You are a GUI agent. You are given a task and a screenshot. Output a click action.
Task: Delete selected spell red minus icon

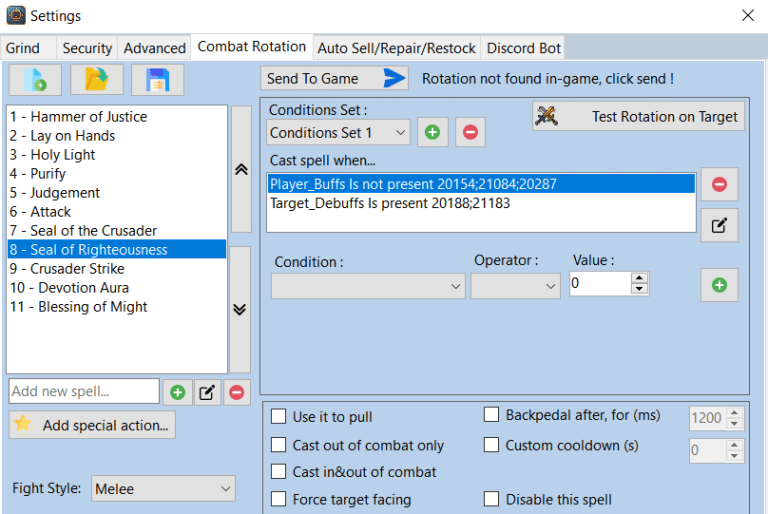(x=237, y=392)
